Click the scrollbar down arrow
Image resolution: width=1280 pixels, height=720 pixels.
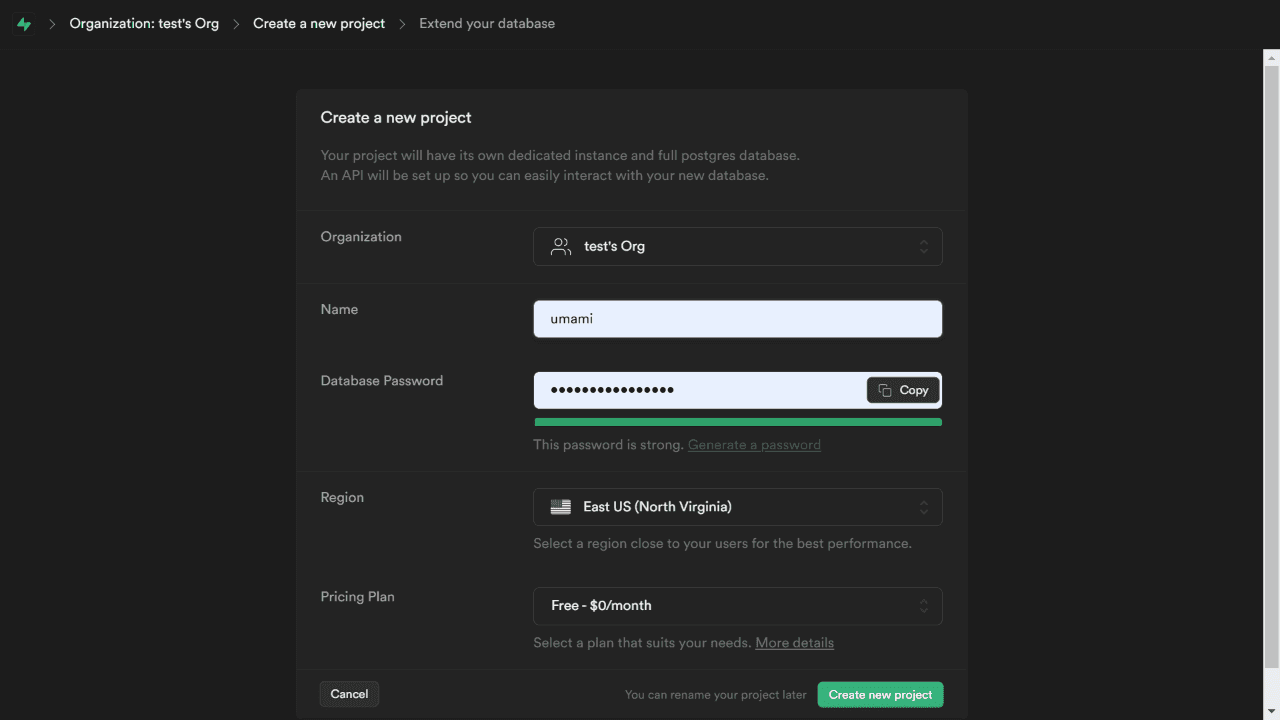[1271, 711]
